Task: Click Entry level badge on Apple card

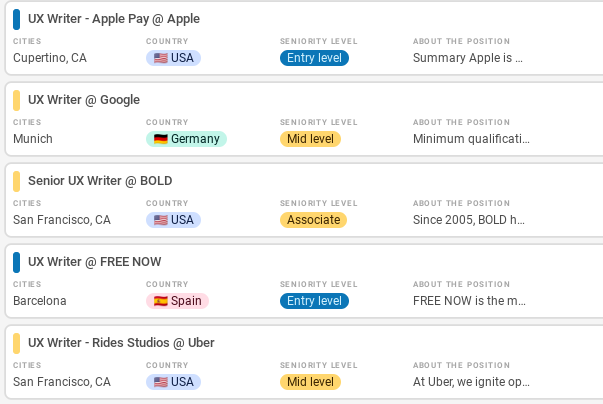Action: (x=314, y=58)
